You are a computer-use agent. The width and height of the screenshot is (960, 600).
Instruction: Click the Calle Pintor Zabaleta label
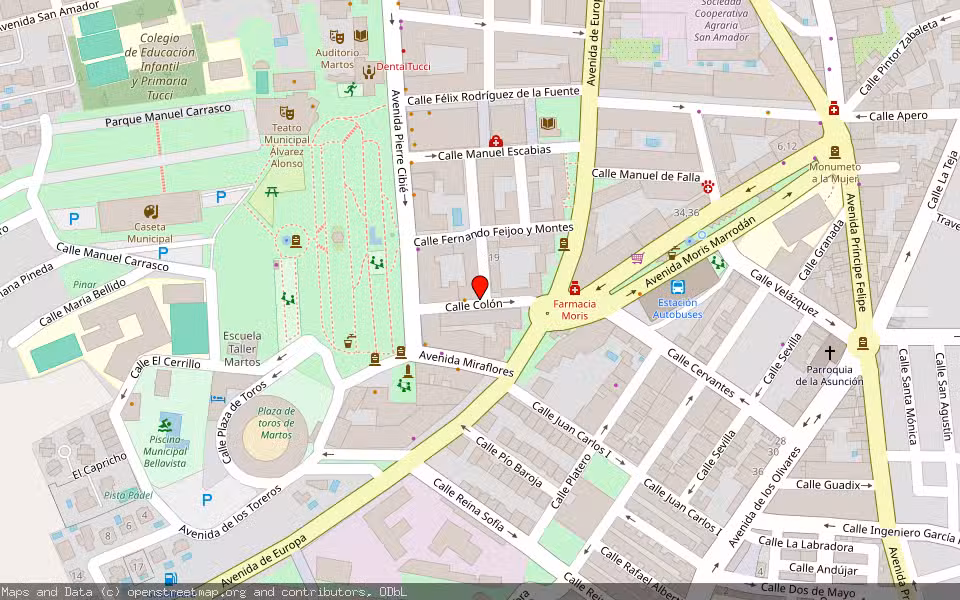(898, 57)
